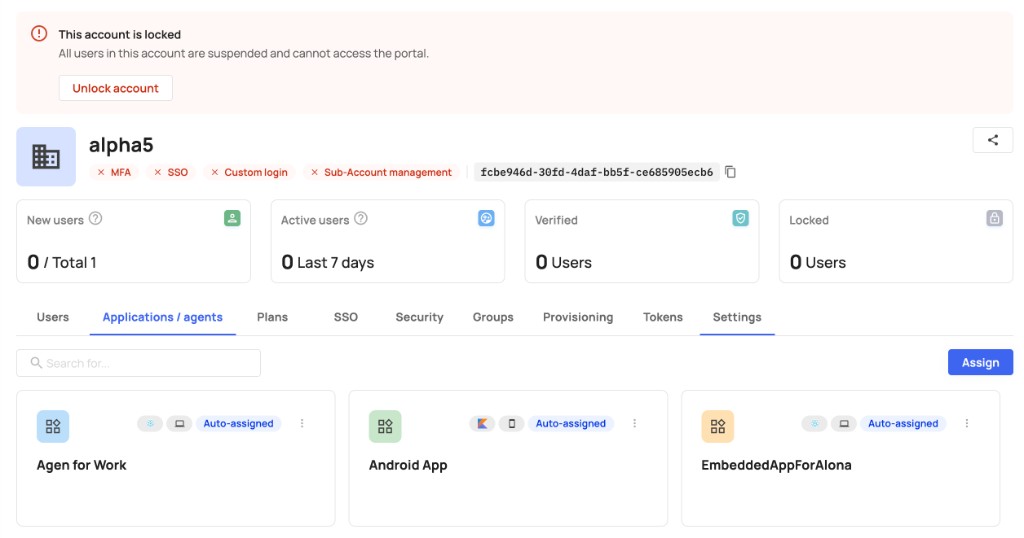Click the orange EmbeddedAppForAlona icon
The height and width of the screenshot is (538, 1024).
(x=718, y=426)
